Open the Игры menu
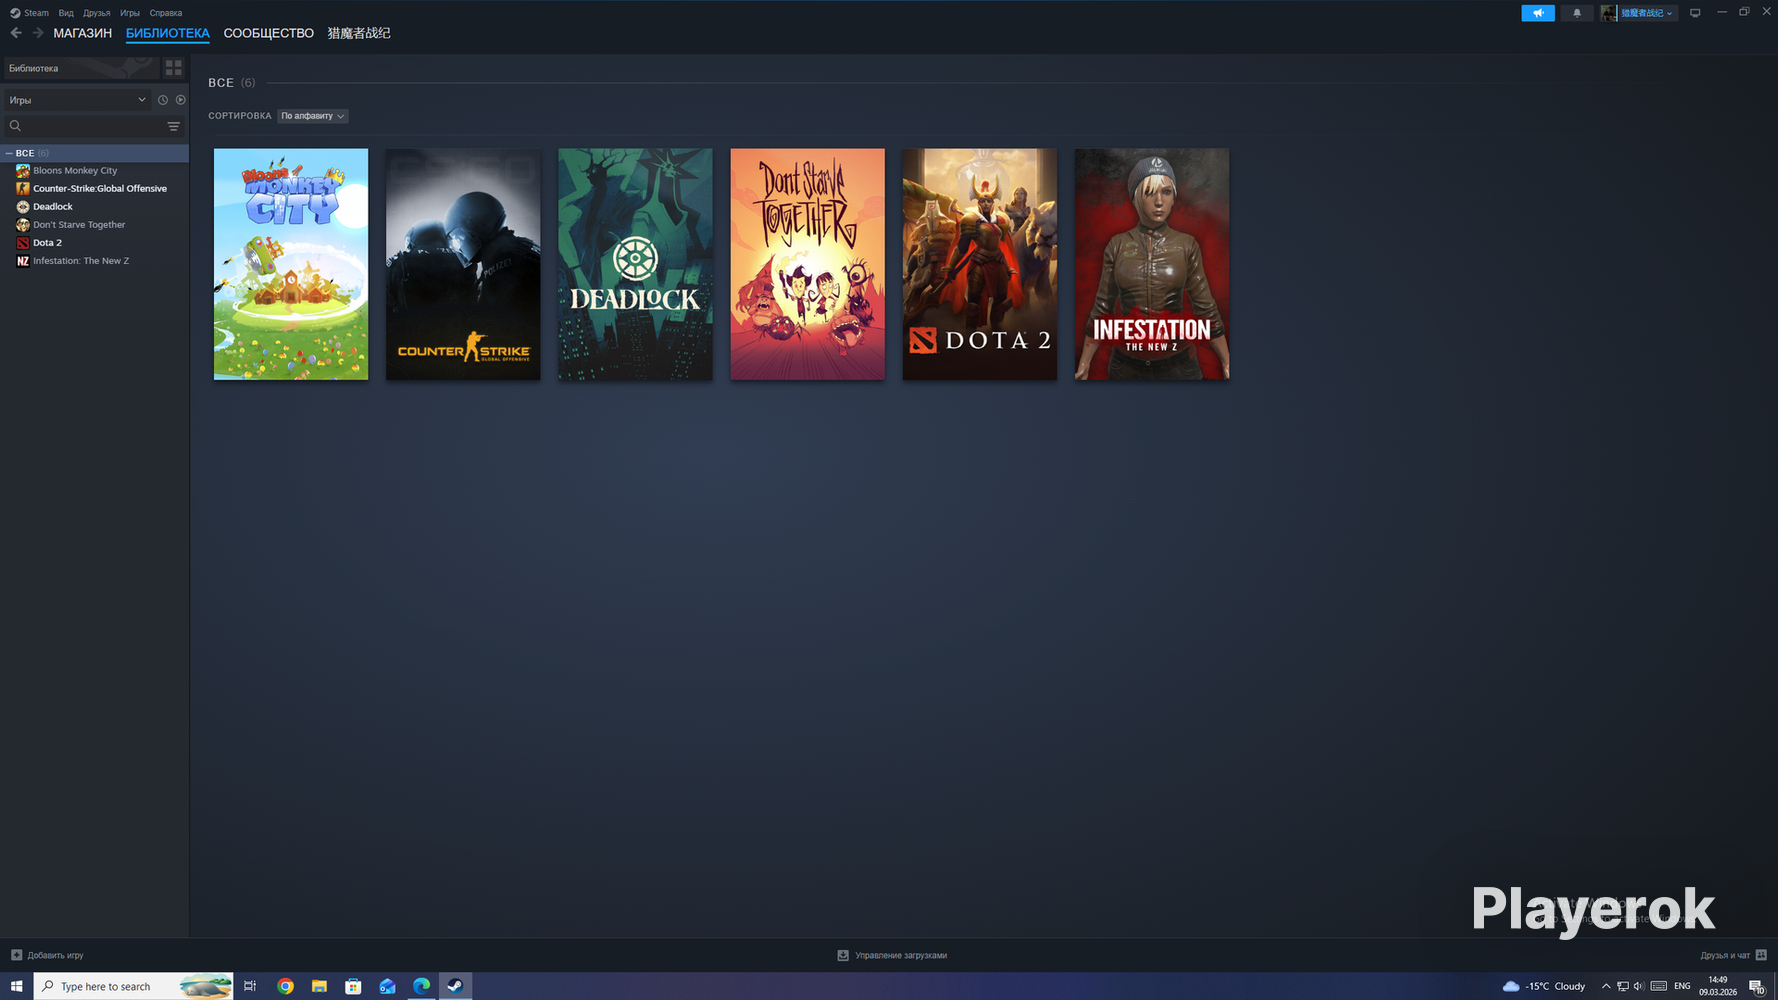Screen dimensions: 1778x1000 pyautogui.click(x=130, y=13)
